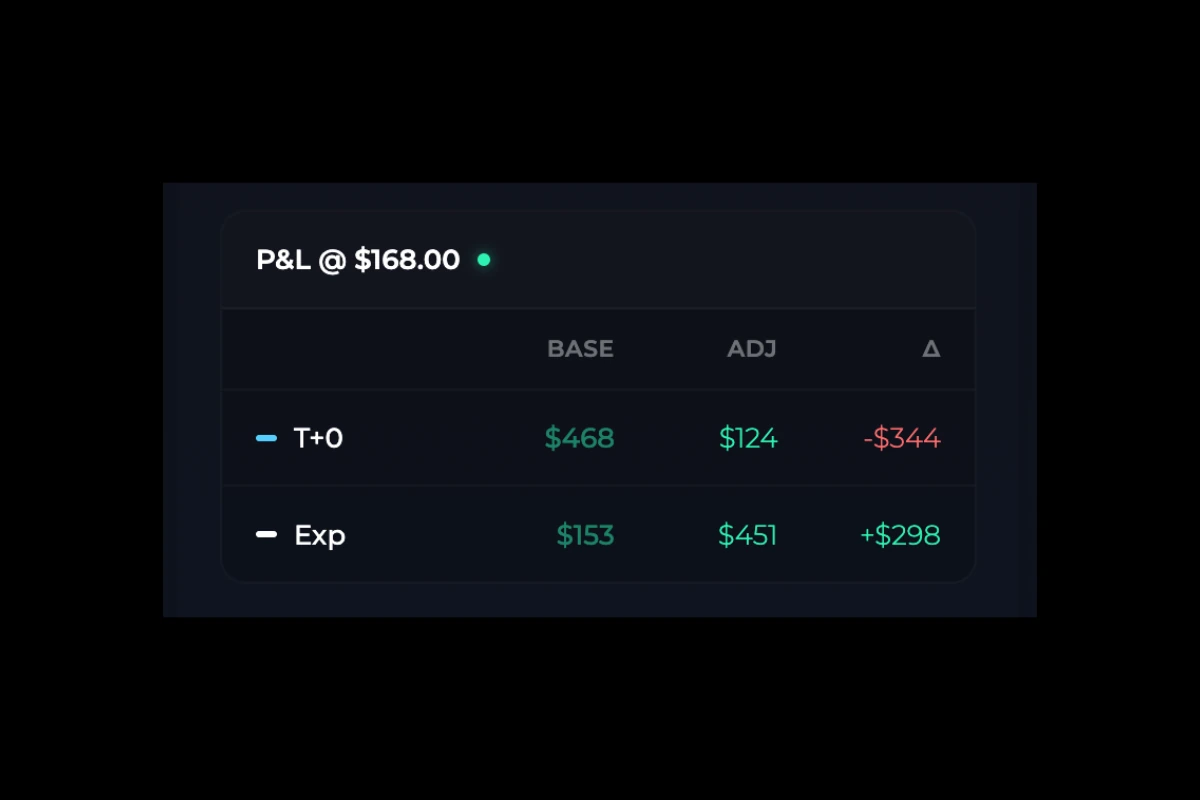Click the +$298 delta value
1200x800 pixels.
[899, 535]
